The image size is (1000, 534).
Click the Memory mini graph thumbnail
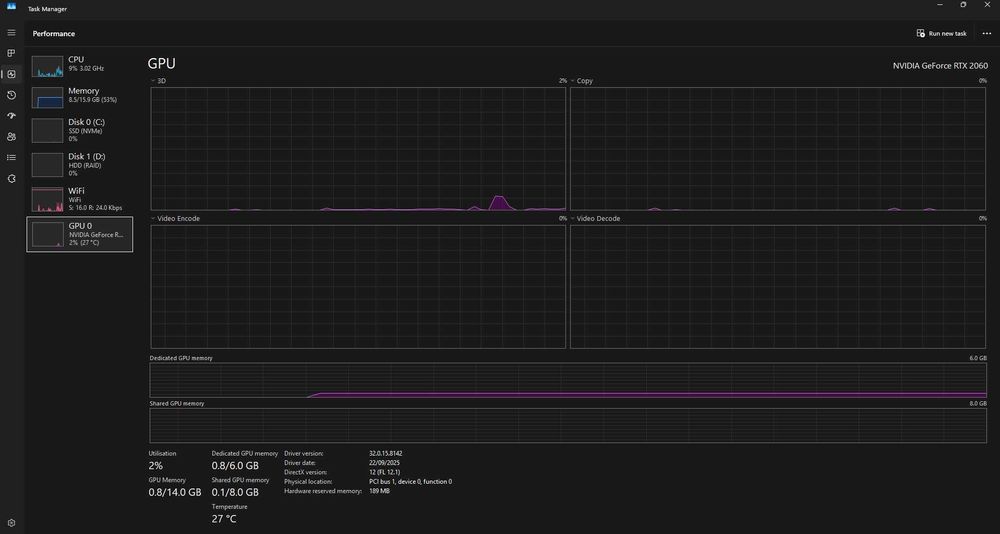[47, 98]
